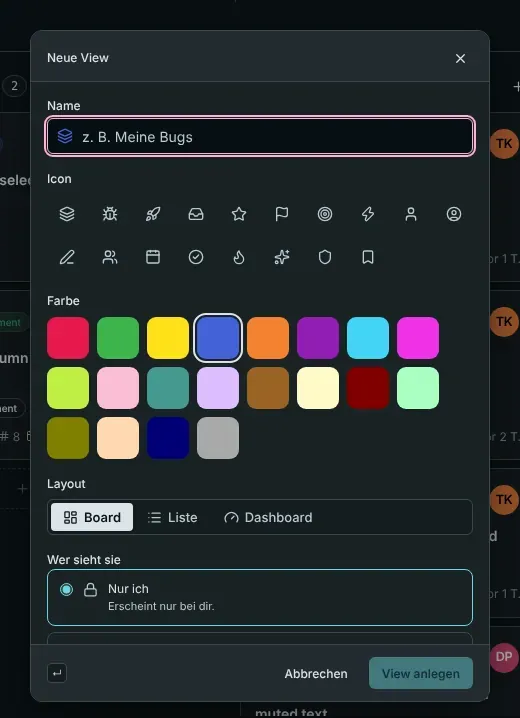Select the rocket icon
The width and height of the screenshot is (520, 718).
(x=153, y=214)
